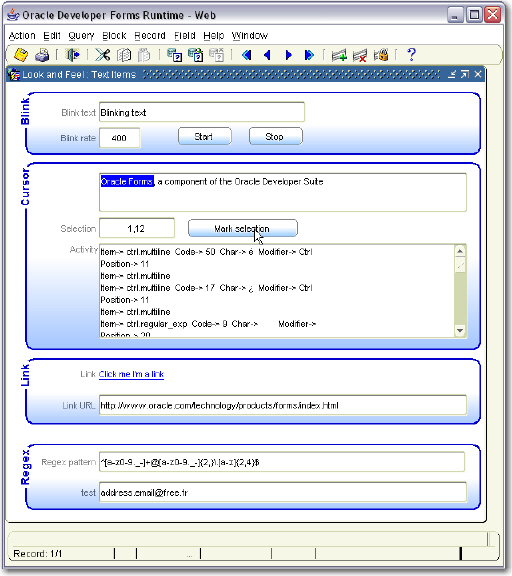Click the regex test field with email address
The width and height of the screenshot is (512, 576).
point(283,492)
